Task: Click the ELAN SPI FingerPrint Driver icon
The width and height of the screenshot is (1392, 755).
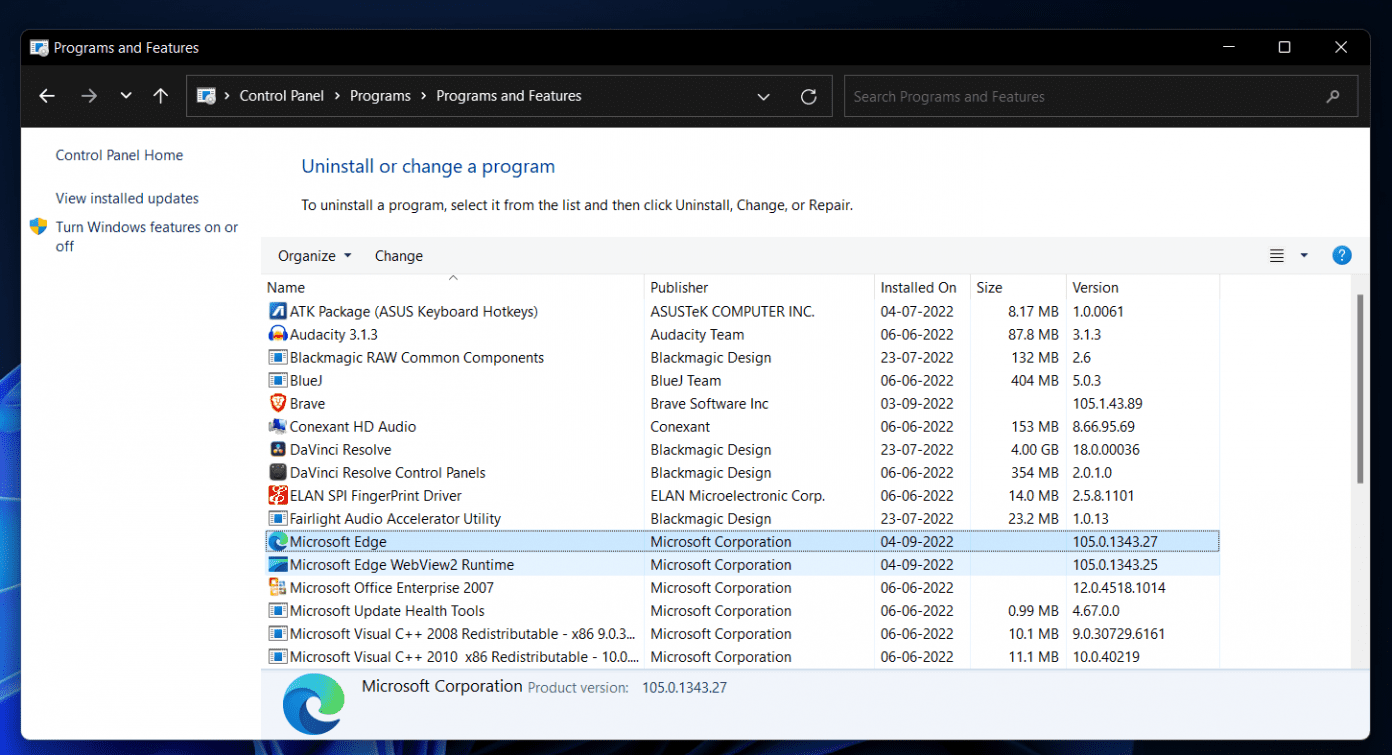Action: coord(277,495)
